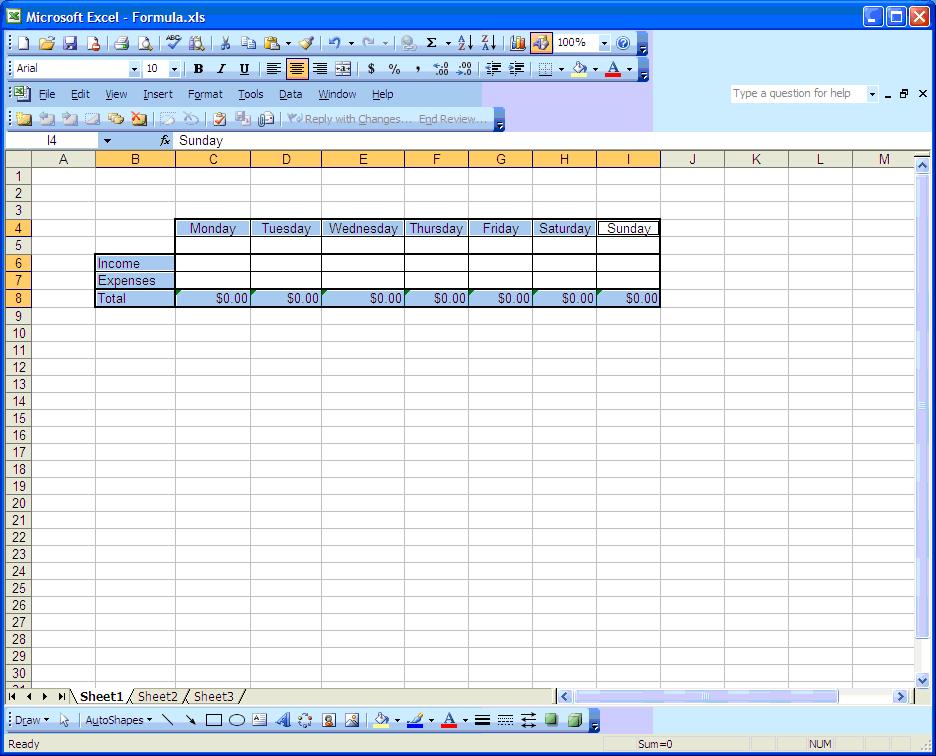Toggle Underline formatting

click(x=244, y=69)
